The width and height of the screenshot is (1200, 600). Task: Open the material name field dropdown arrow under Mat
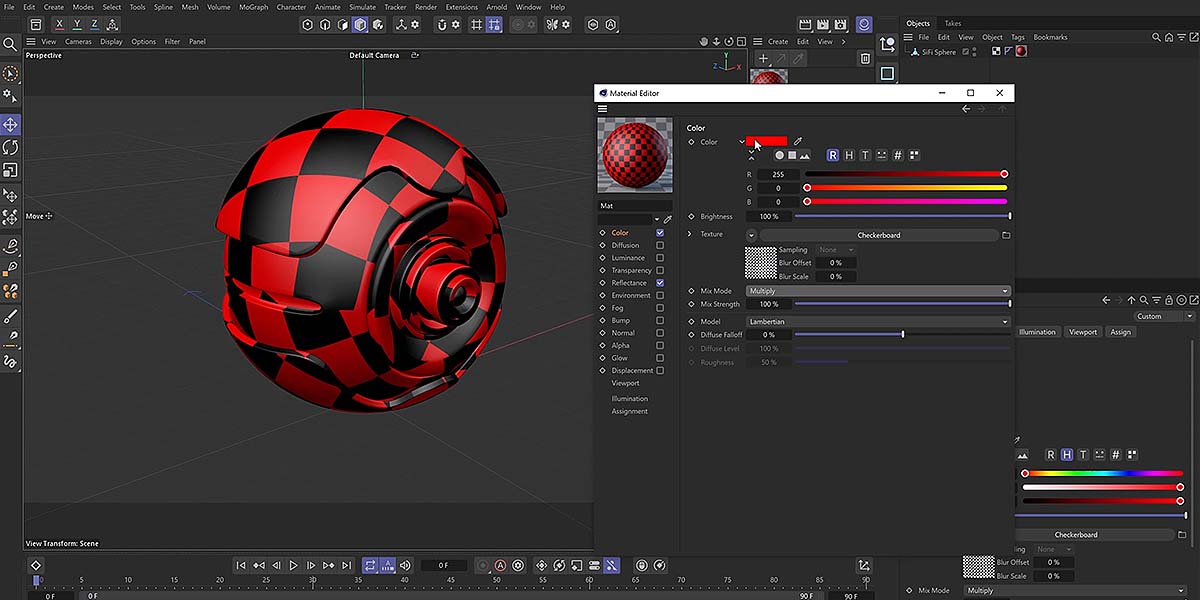pyautogui.click(x=657, y=219)
